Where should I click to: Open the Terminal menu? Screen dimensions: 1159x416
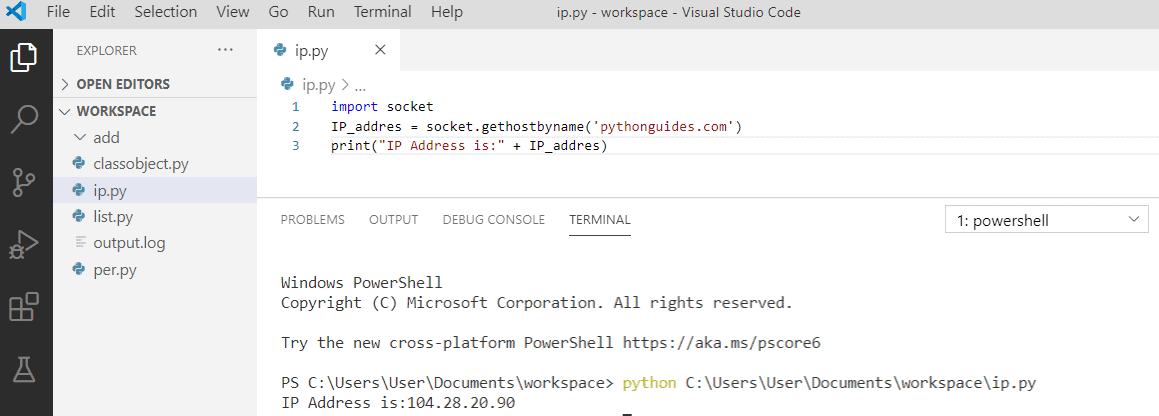pos(382,12)
